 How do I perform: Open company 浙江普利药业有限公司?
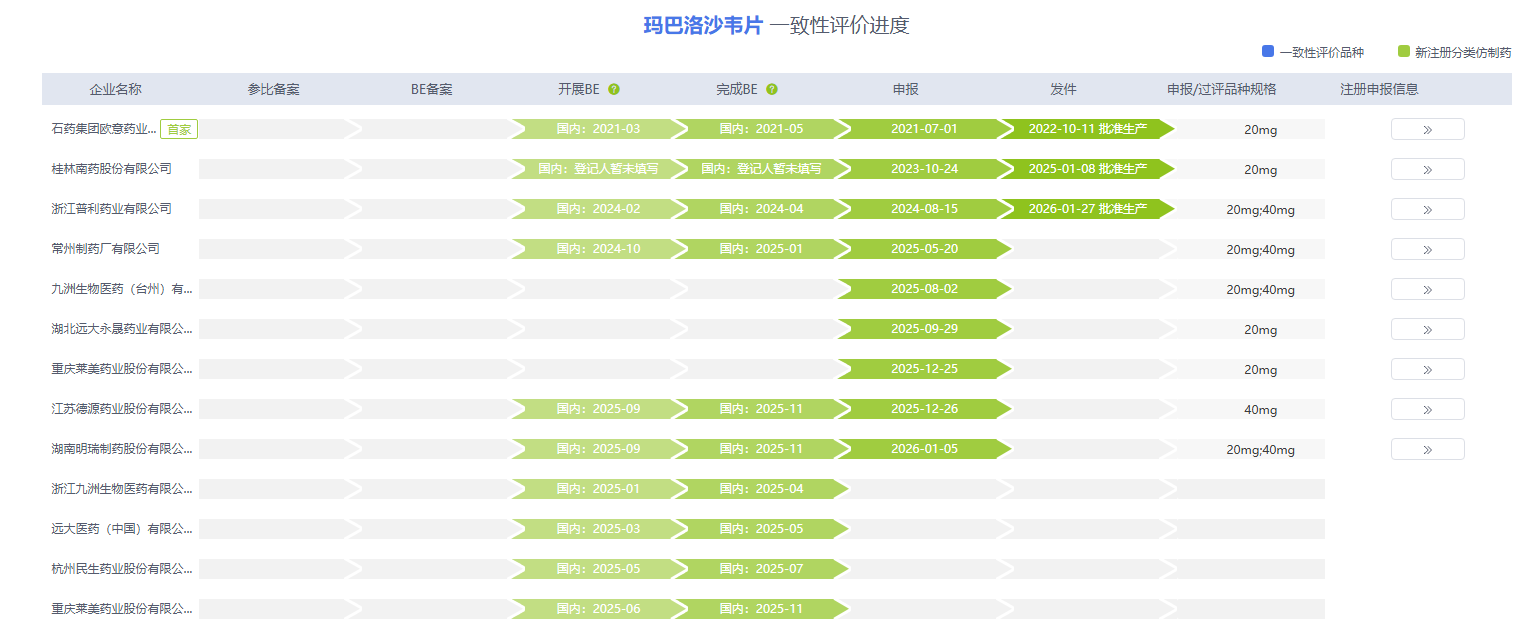(x=112, y=209)
